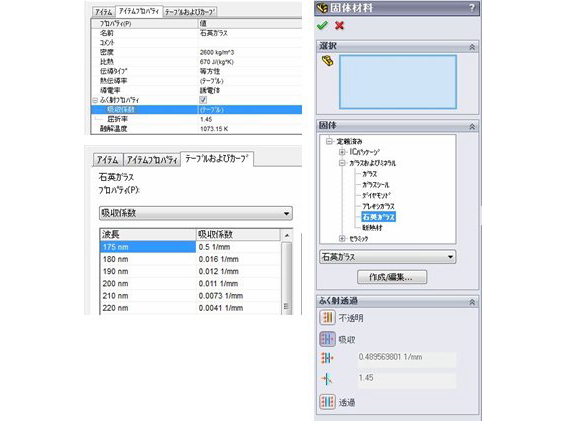Open the 石英ガラス material dropdown
This screenshot has height=421, width=568.
click(x=388, y=257)
